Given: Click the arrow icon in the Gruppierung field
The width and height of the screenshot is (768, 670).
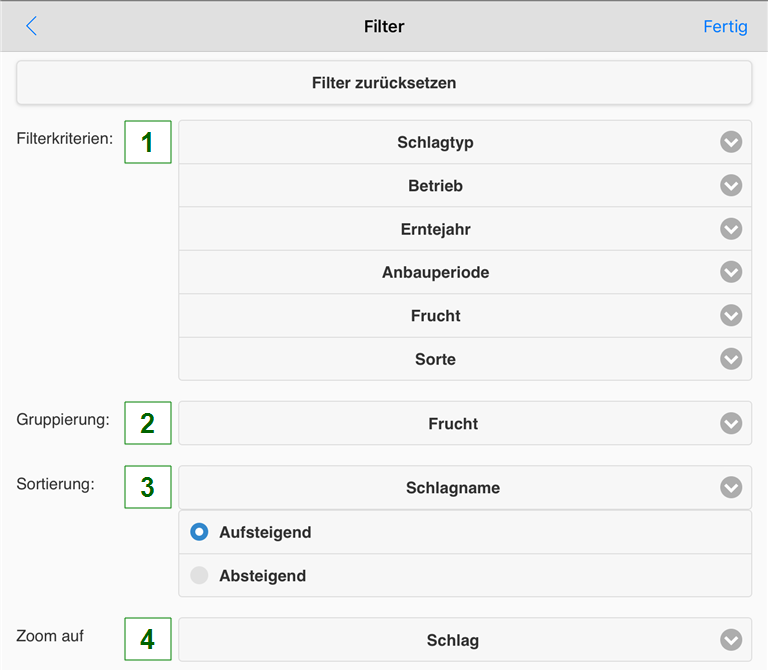Looking at the screenshot, I should (x=731, y=424).
